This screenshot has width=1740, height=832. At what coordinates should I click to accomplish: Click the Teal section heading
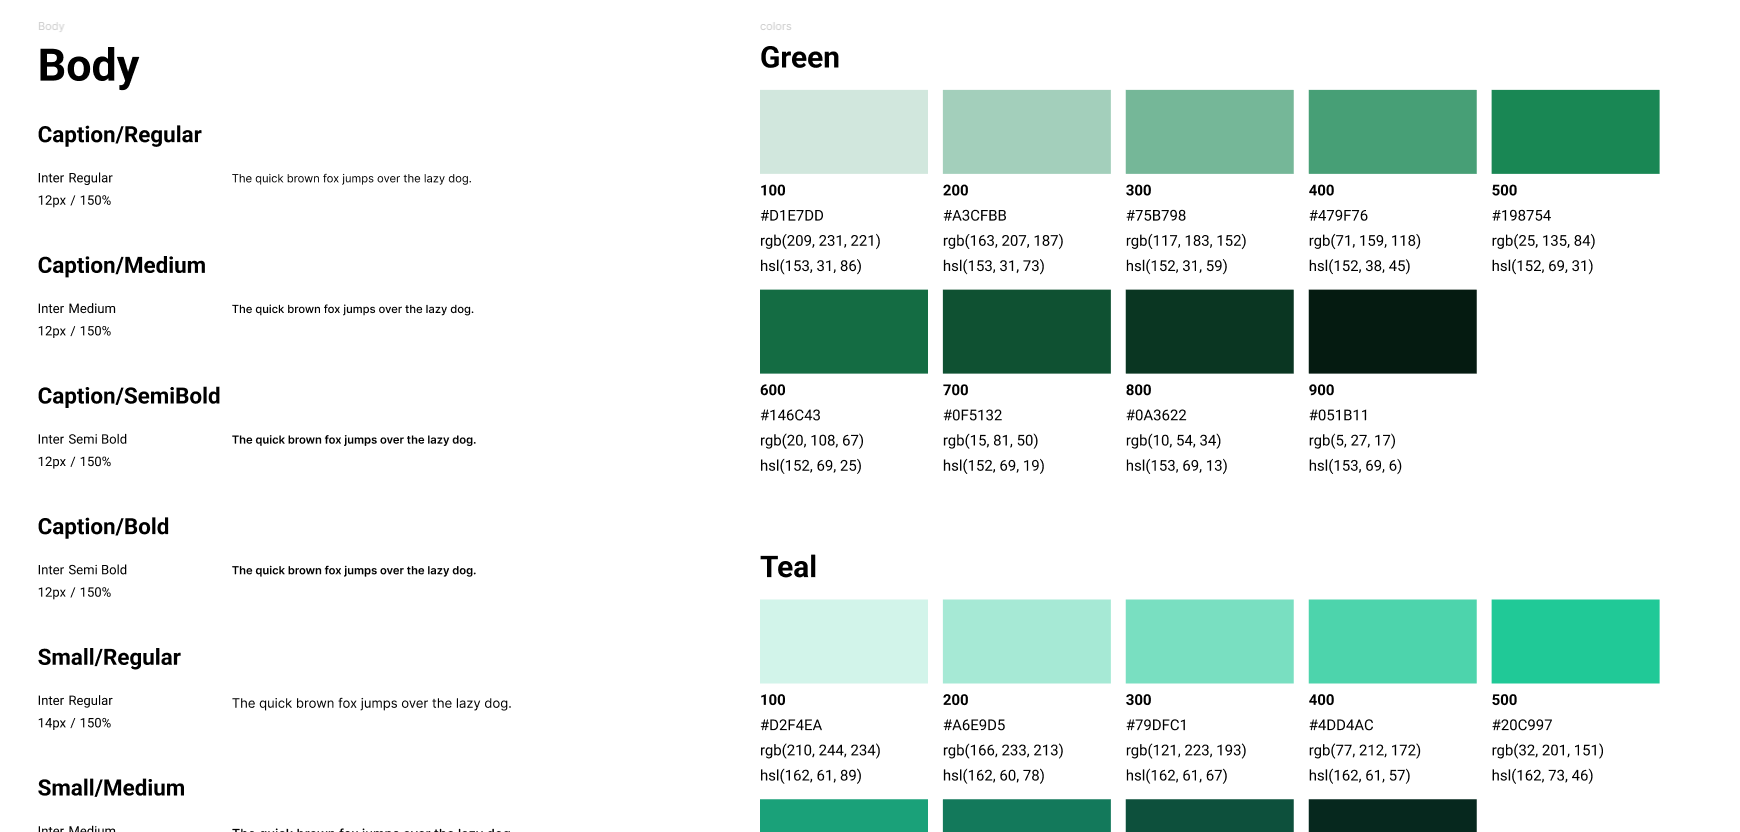788,567
